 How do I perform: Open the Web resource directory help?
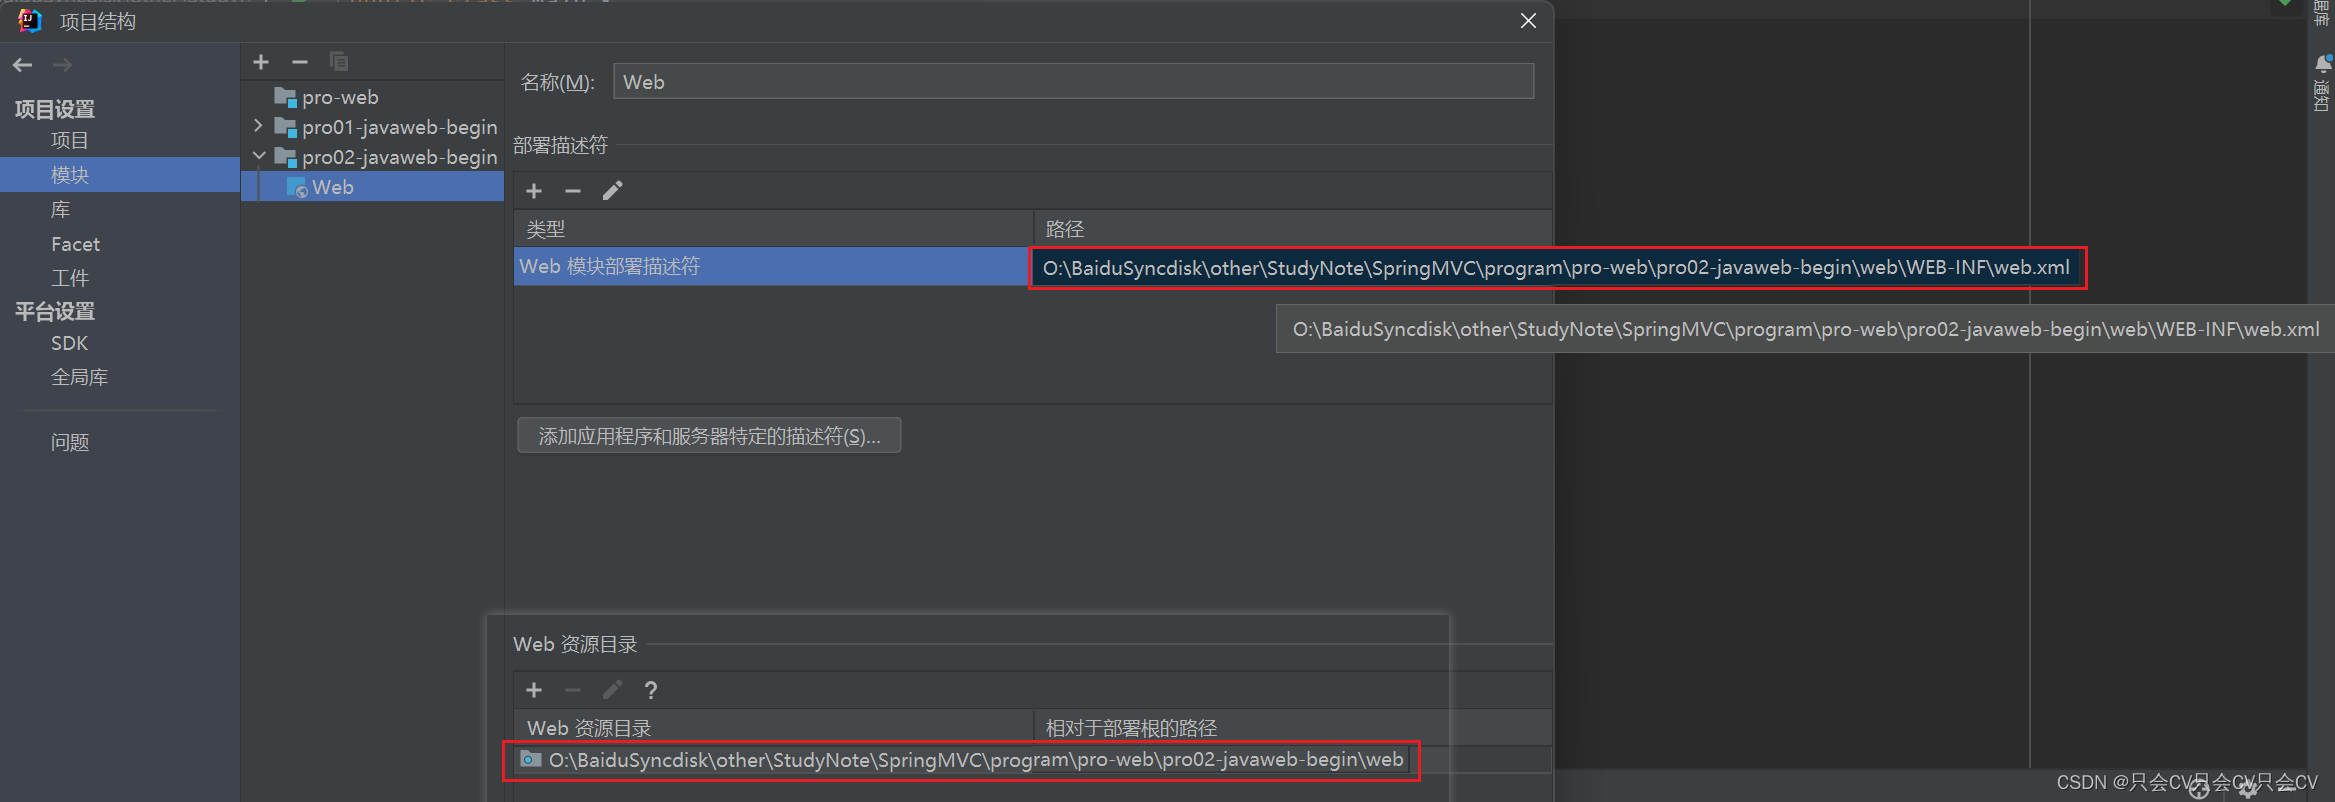(651, 690)
